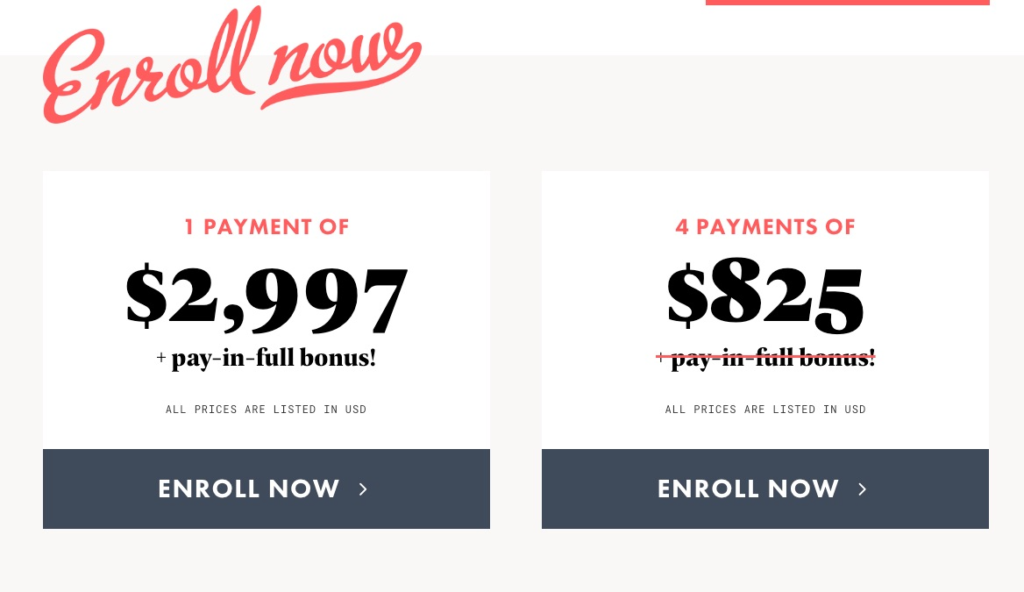This screenshot has height=592, width=1024.
Task: Click the plus sign before "pay-in-full bonus!"
Action: 161,358
